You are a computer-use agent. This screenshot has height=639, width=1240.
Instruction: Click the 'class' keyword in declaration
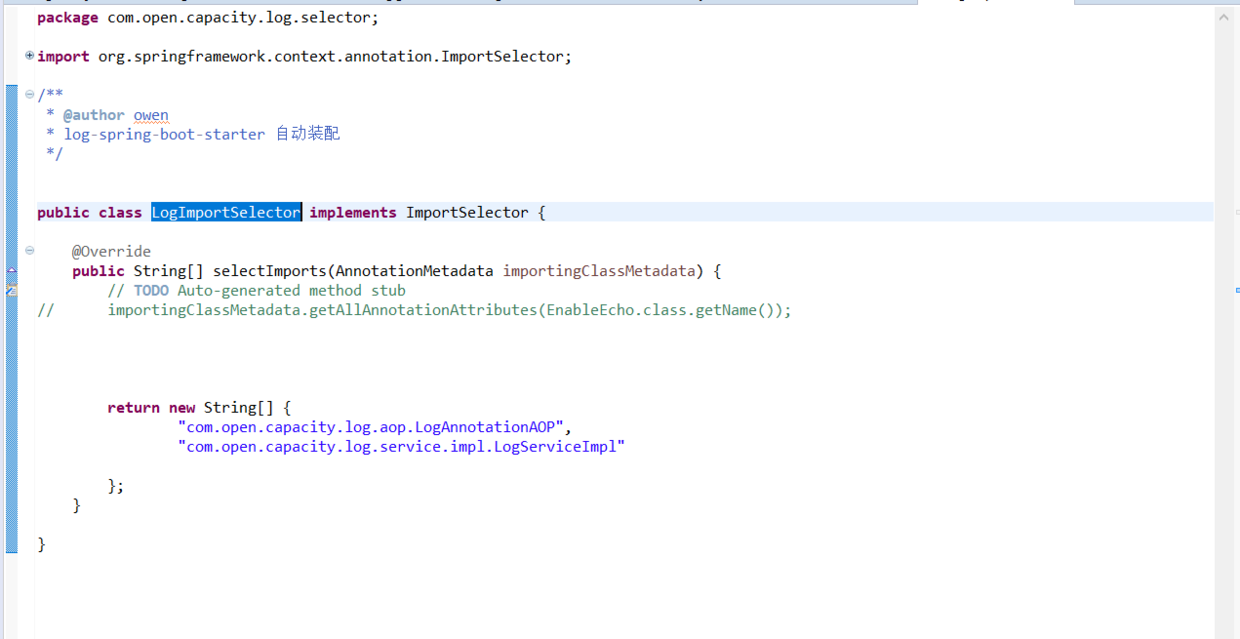click(x=120, y=212)
